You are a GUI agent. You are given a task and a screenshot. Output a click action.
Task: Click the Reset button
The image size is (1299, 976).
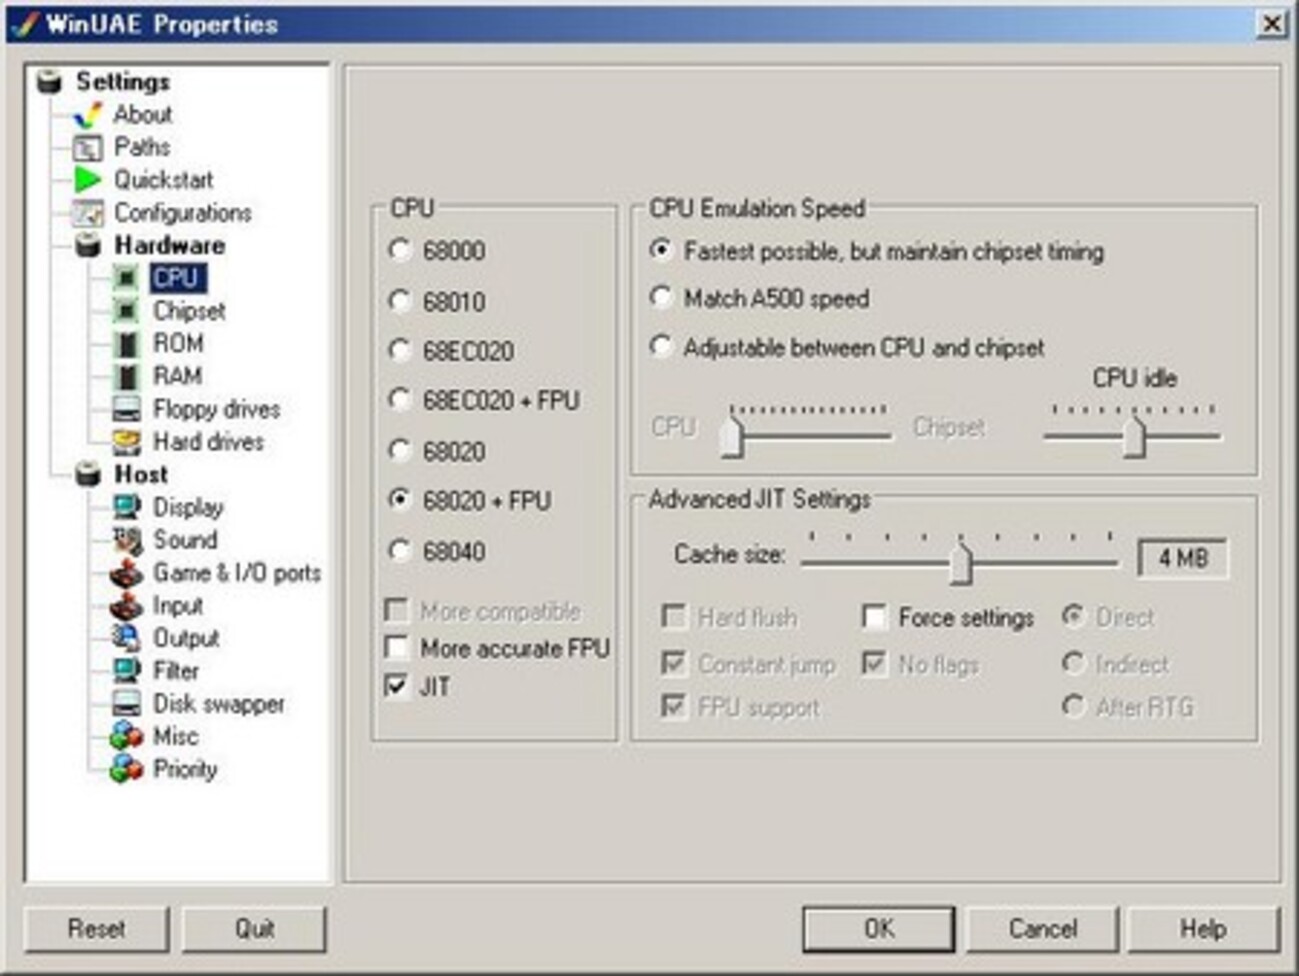tap(97, 929)
